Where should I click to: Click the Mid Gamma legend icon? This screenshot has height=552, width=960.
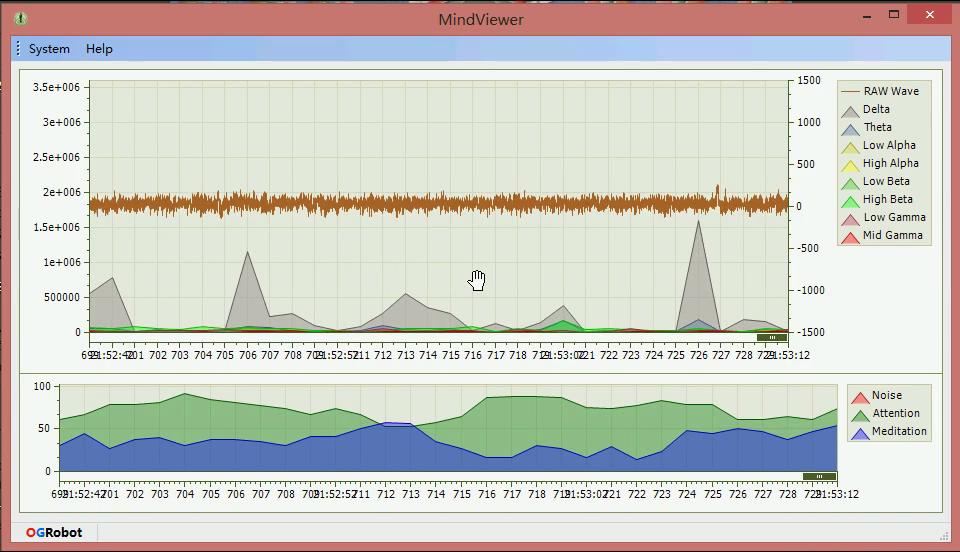850,237
